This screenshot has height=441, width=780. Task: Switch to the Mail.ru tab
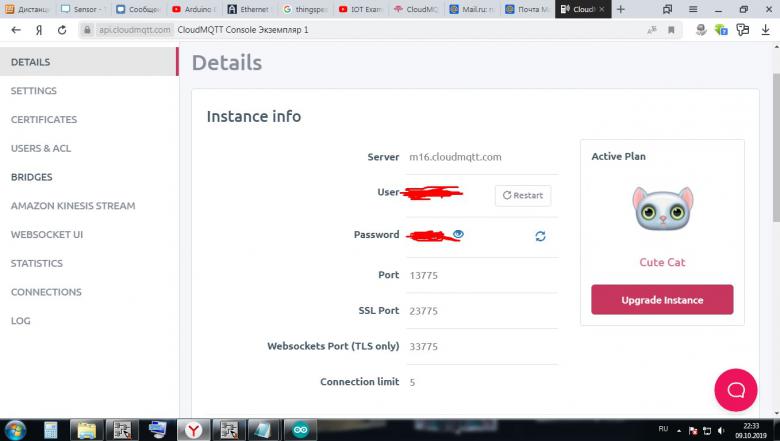point(473,9)
